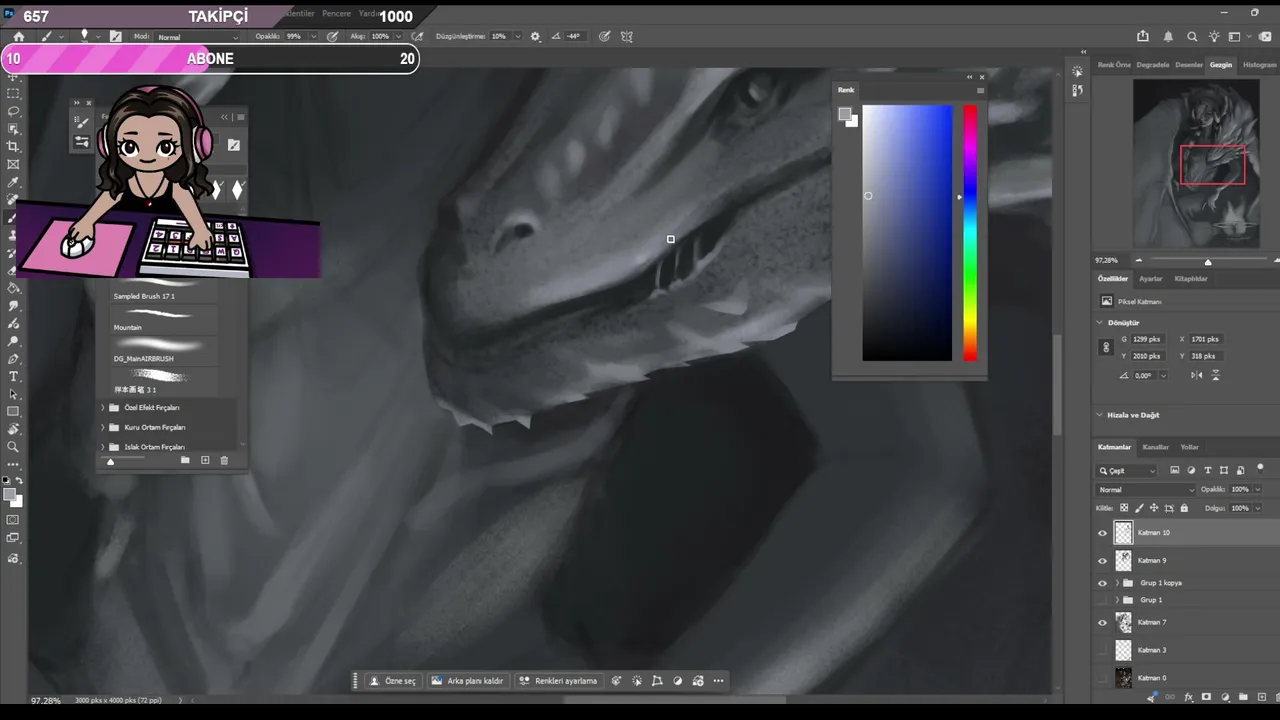This screenshot has height=720, width=1280.
Task: Add a layer style with the fx icon
Action: (x=1188, y=697)
